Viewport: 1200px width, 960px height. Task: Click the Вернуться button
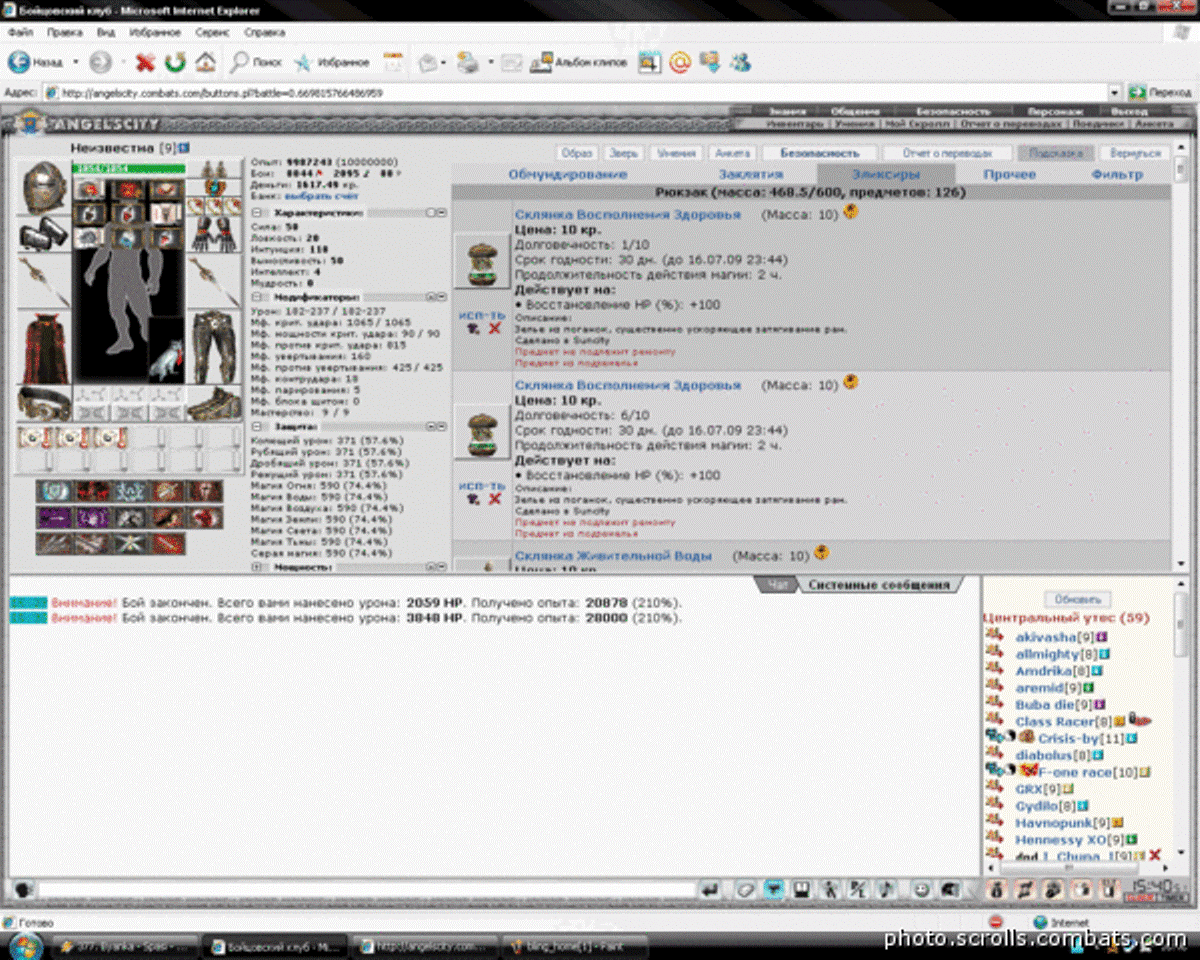point(1135,153)
